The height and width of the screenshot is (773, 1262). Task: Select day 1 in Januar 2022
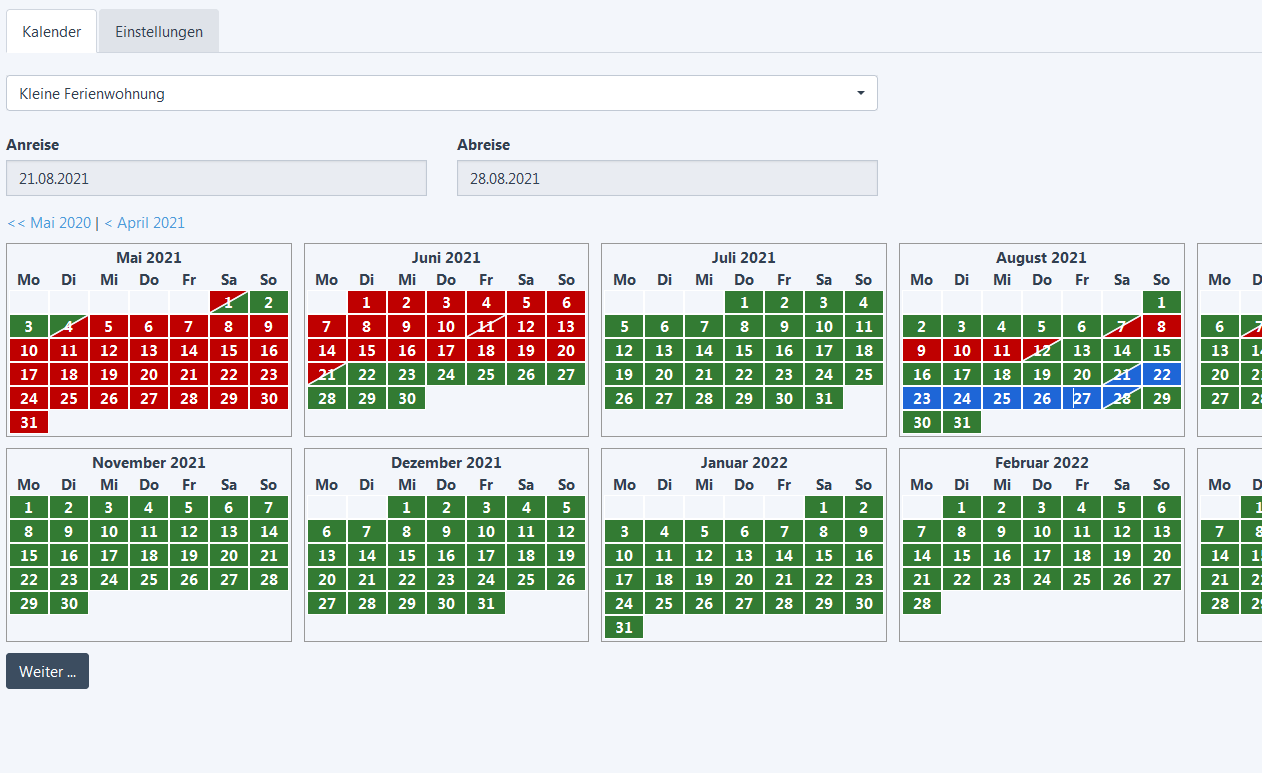[x=824, y=507]
